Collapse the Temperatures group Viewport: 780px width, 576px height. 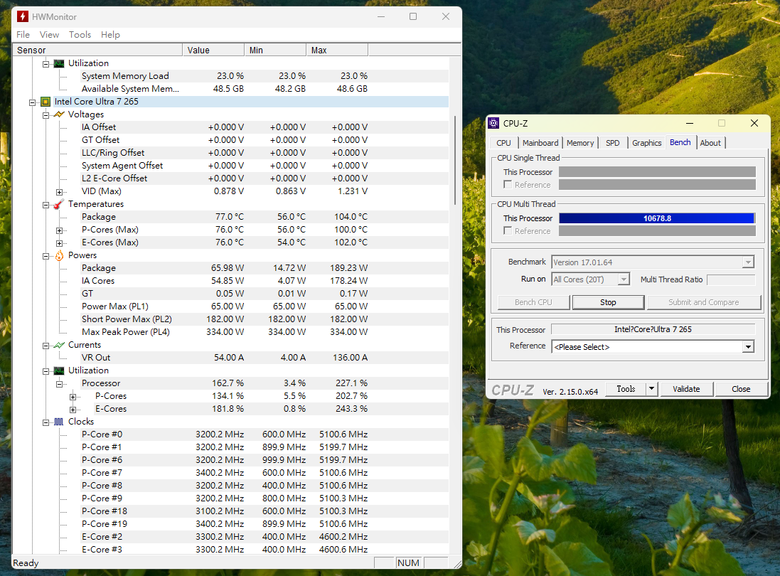tap(46, 205)
